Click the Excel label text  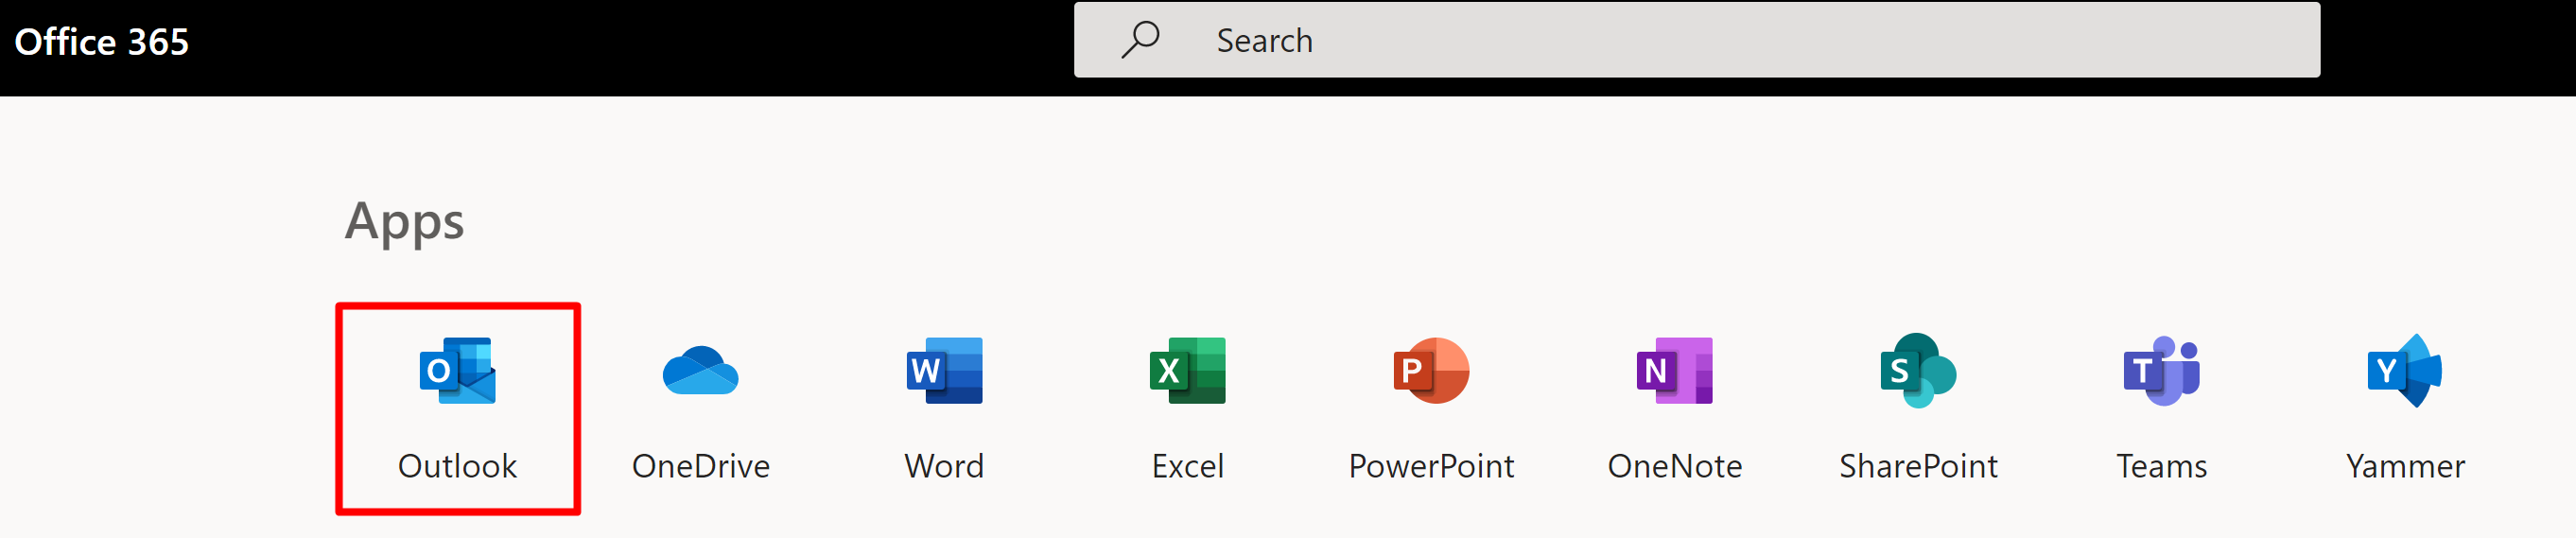point(1188,466)
